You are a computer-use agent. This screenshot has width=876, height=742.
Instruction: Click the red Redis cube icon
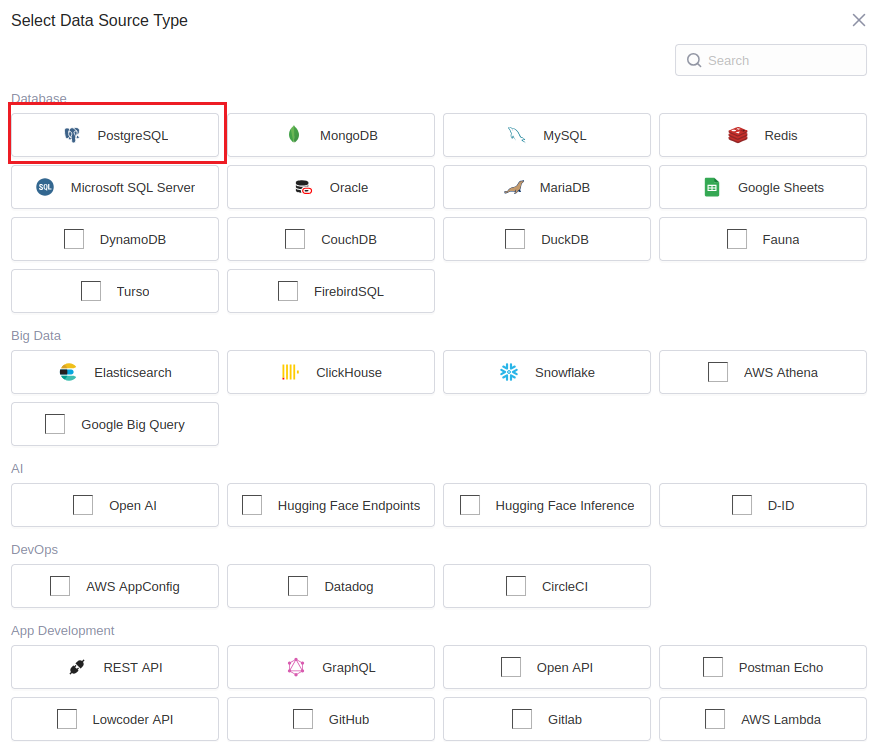pyautogui.click(x=738, y=135)
